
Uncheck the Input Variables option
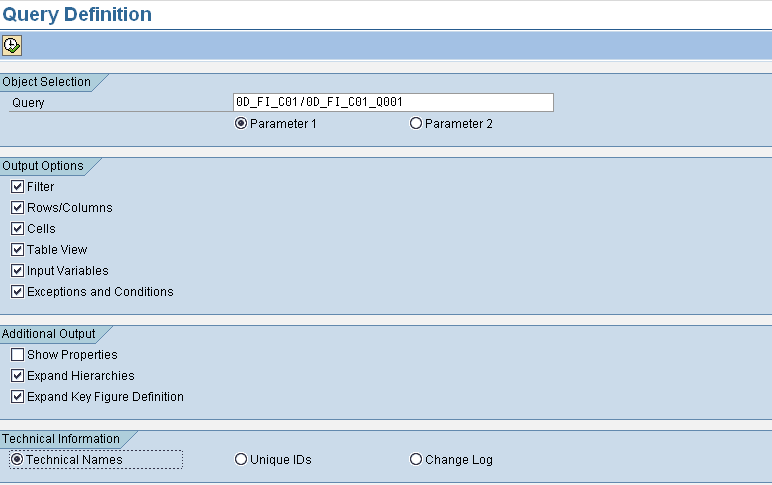tap(17, 271)
